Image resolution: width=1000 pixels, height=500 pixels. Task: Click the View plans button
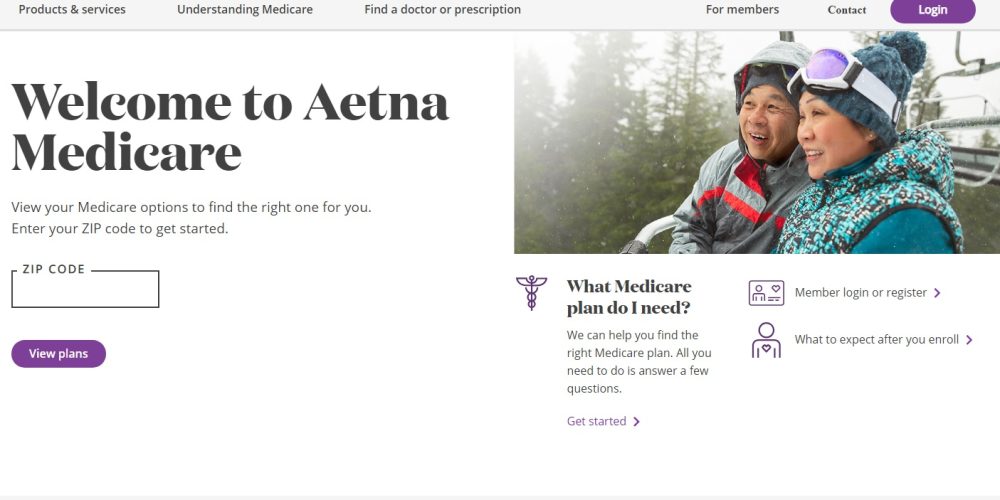(x=58, y=354)
